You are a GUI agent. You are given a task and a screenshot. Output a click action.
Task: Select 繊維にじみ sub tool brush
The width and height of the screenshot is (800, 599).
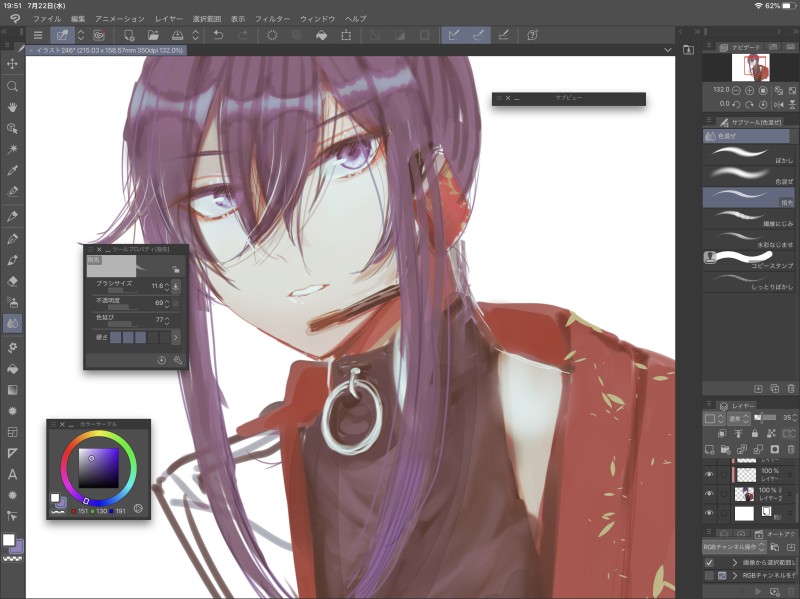point(748,218)
